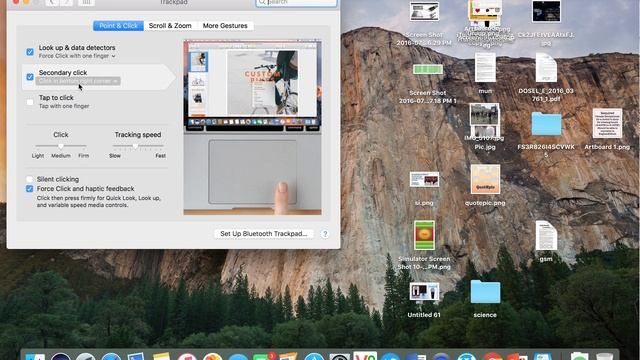Select the Simulator Screen Shot png file
The width and height of the screenshot is (640, 360).
pos(424,245)
